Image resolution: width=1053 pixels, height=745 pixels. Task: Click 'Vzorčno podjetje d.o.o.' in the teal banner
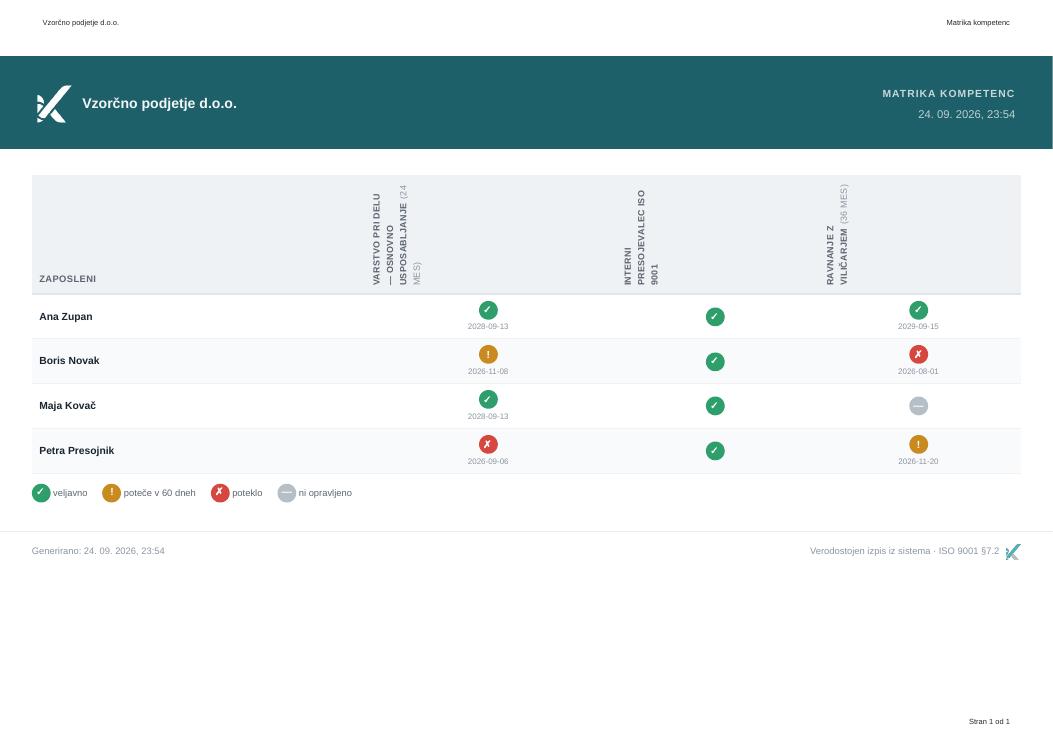[x=159, y=103]
